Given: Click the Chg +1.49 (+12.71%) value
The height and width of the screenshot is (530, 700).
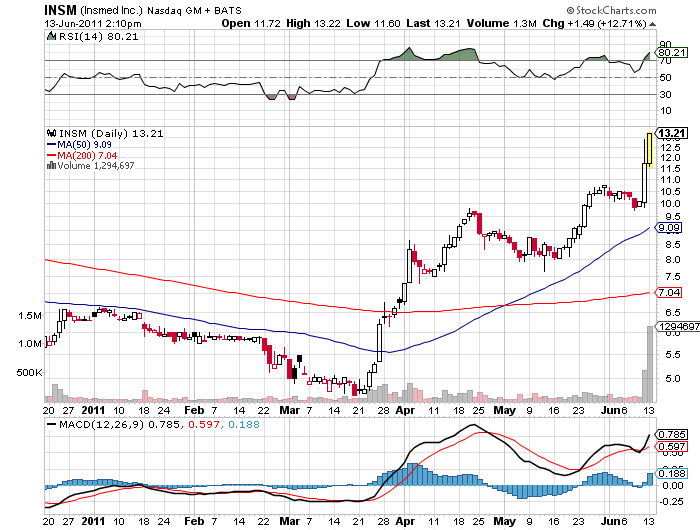Looking at the screenshot, I should [x=594, y=23].
